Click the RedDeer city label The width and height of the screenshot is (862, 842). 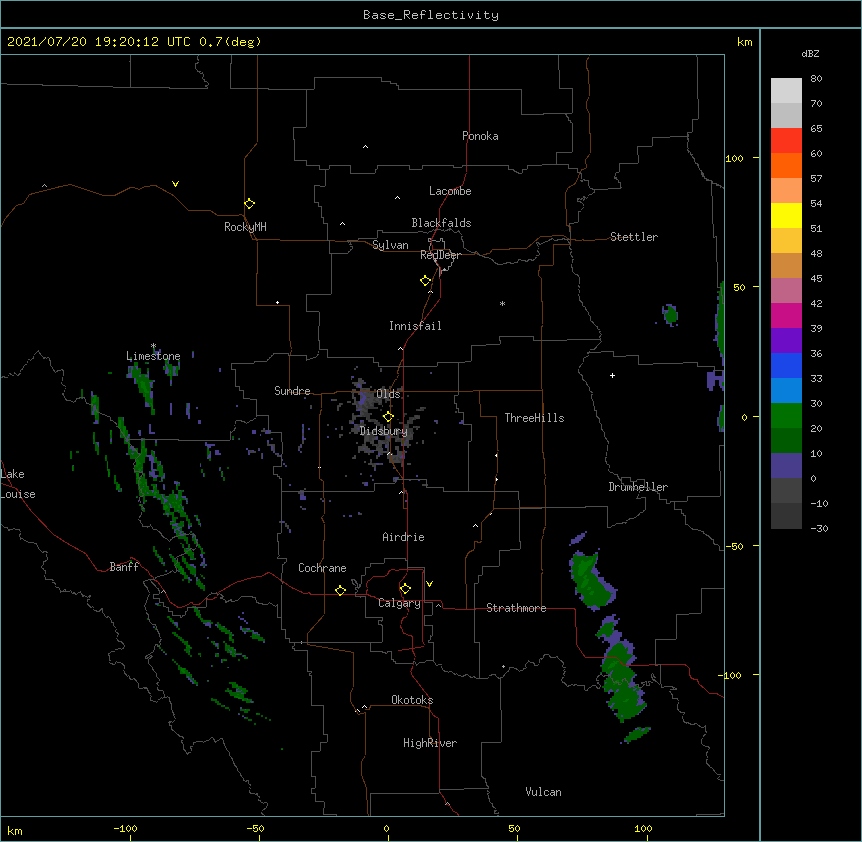[x=440, y=255]
